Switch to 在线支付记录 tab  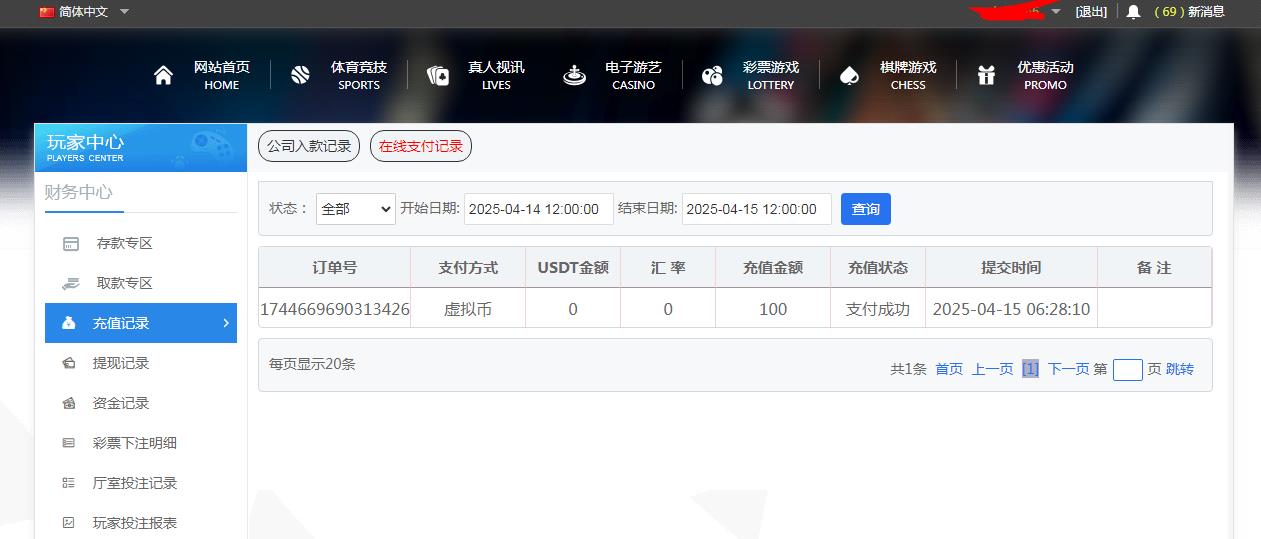pyautogui.click(x=421, y=146)
